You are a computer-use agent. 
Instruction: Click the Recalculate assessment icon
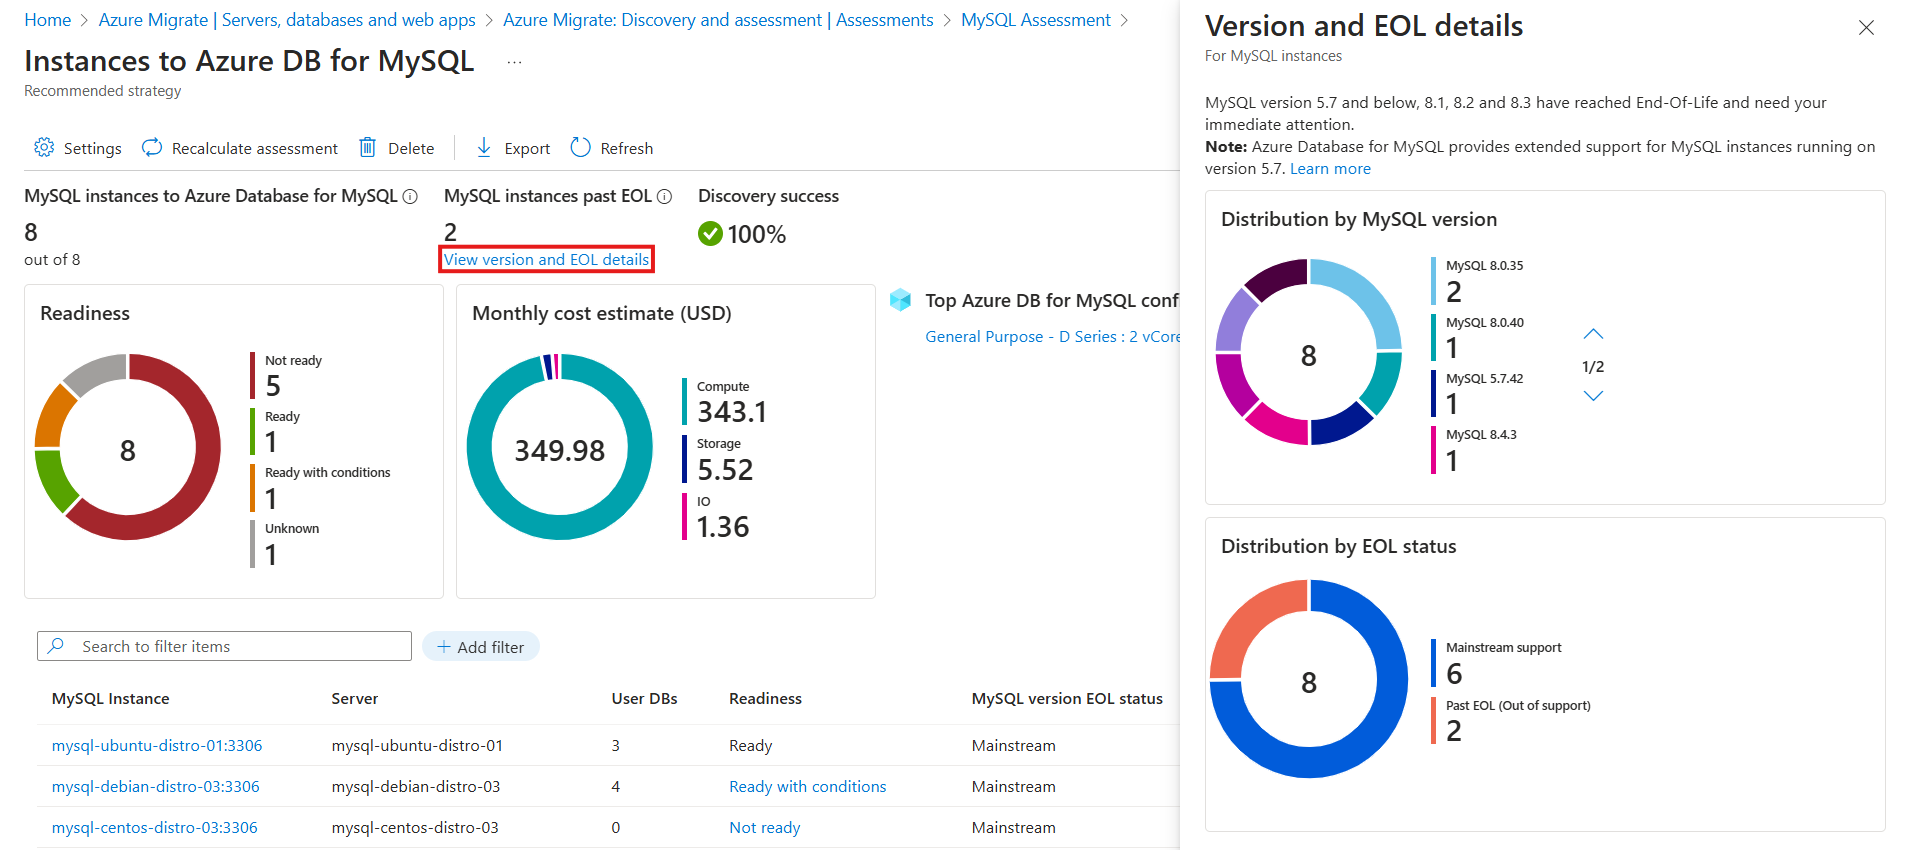click(x=152, y=148)
